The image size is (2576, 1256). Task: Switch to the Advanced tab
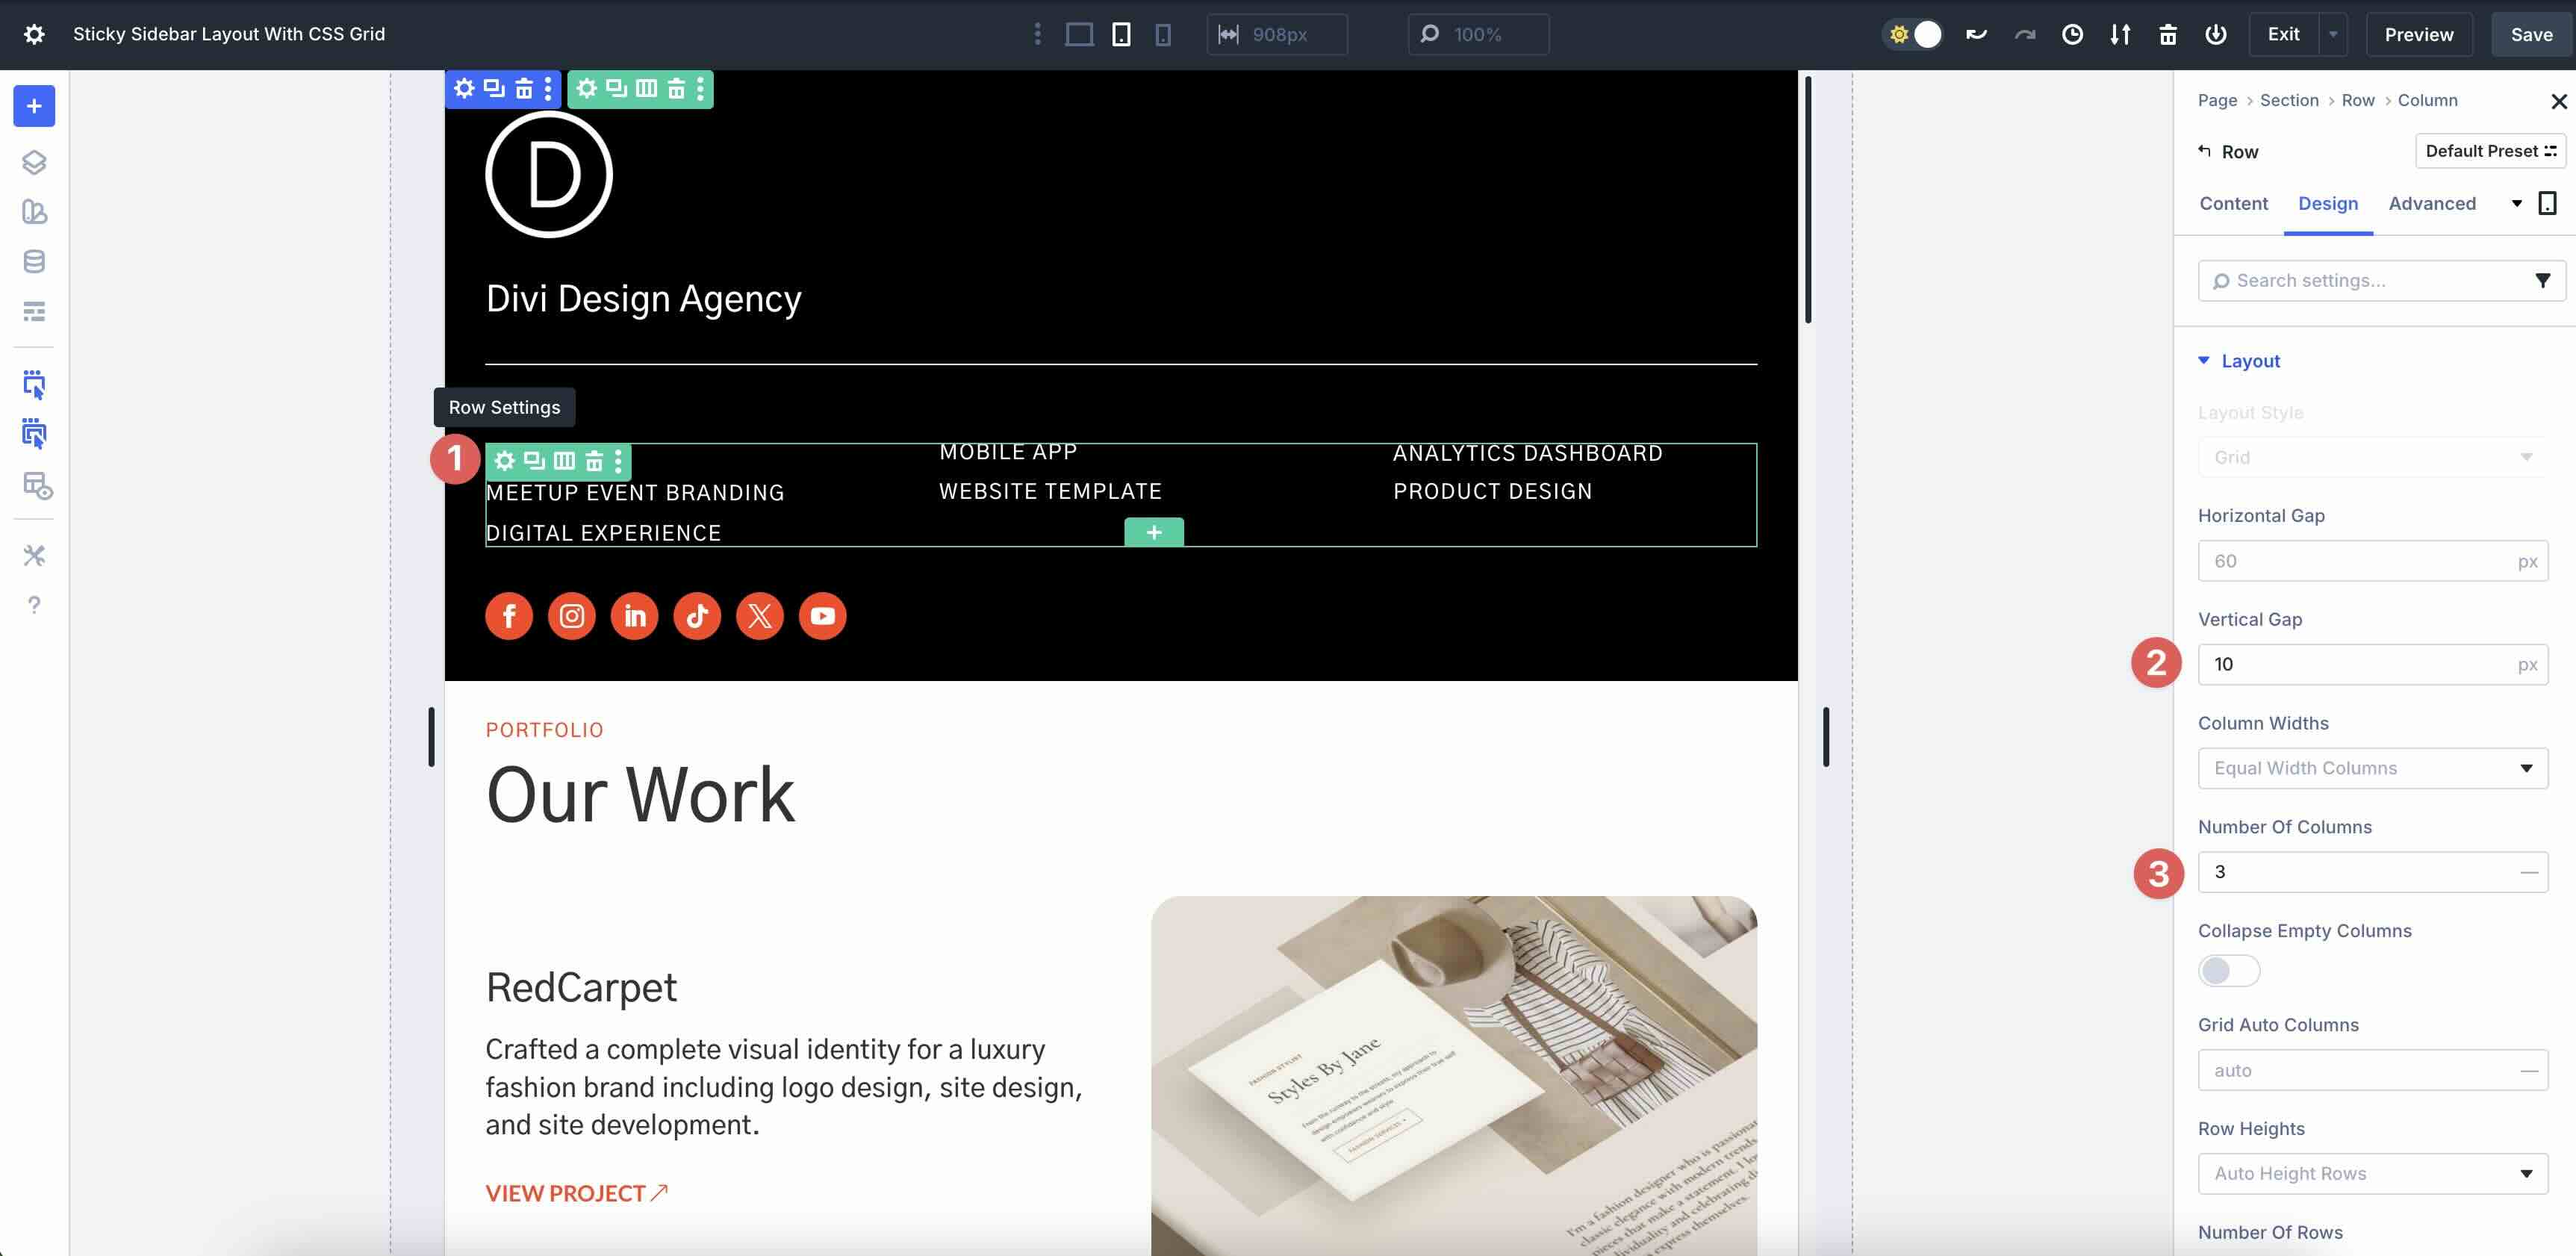pos(2433,203)
